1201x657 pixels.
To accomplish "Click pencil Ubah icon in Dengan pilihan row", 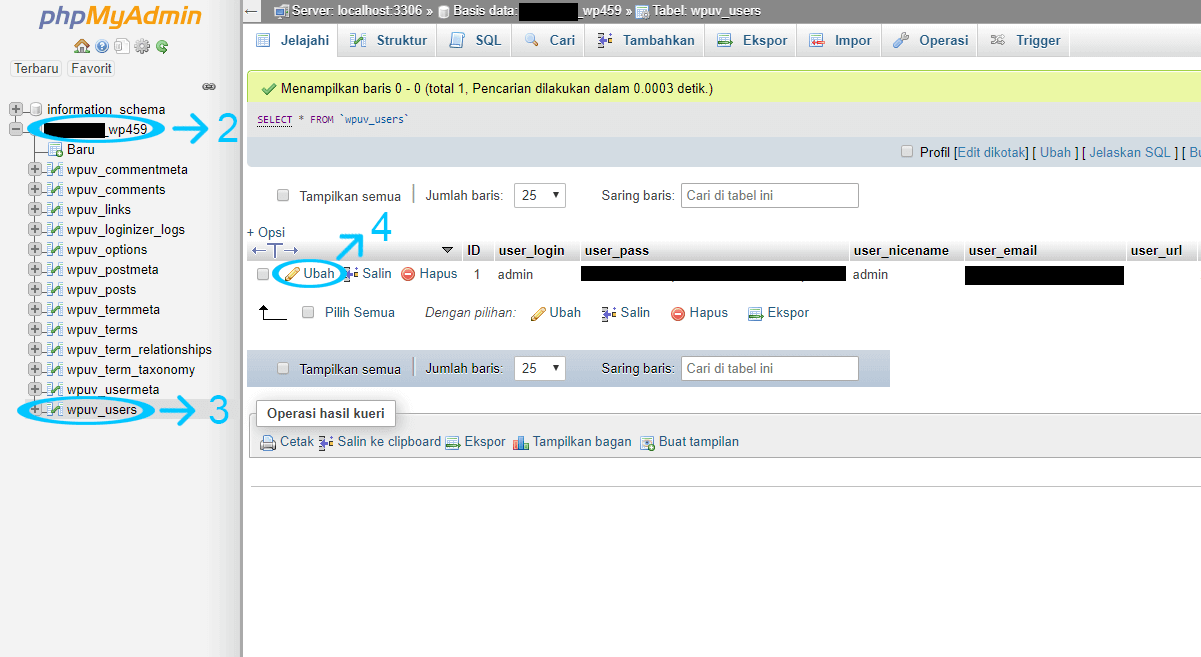I will [x=538, y=313].
